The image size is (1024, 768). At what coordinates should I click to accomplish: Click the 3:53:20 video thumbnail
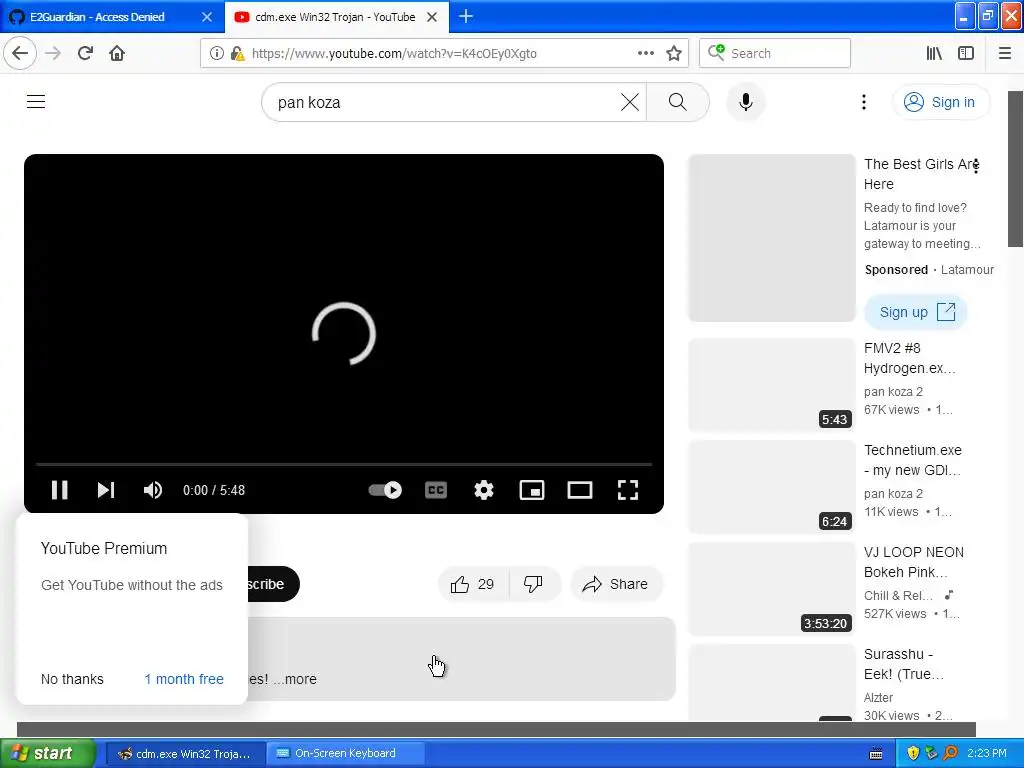(772, 588)
